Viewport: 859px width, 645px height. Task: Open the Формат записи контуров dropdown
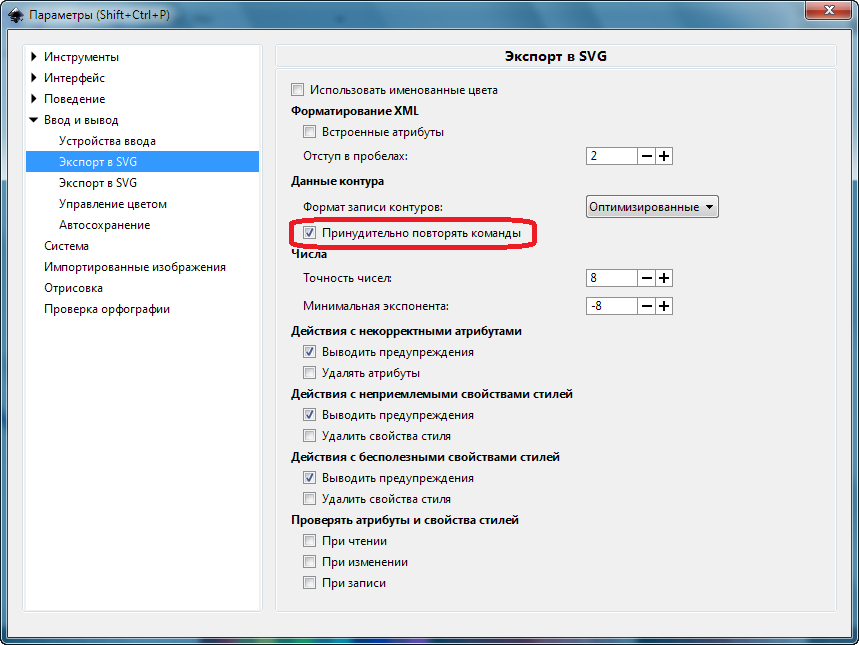pyautogui.click(x=652, y=207)
